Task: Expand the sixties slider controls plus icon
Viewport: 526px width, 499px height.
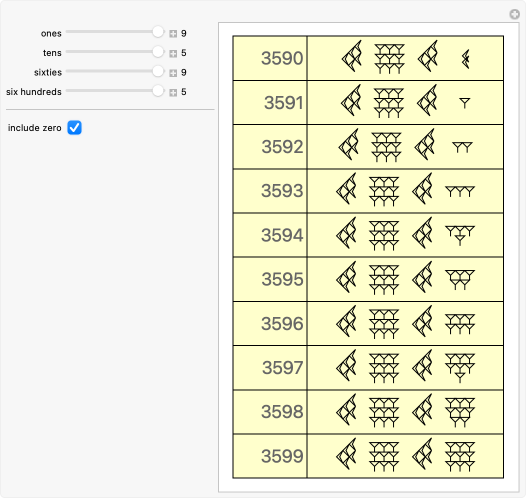Action: (x=173, y=73)
